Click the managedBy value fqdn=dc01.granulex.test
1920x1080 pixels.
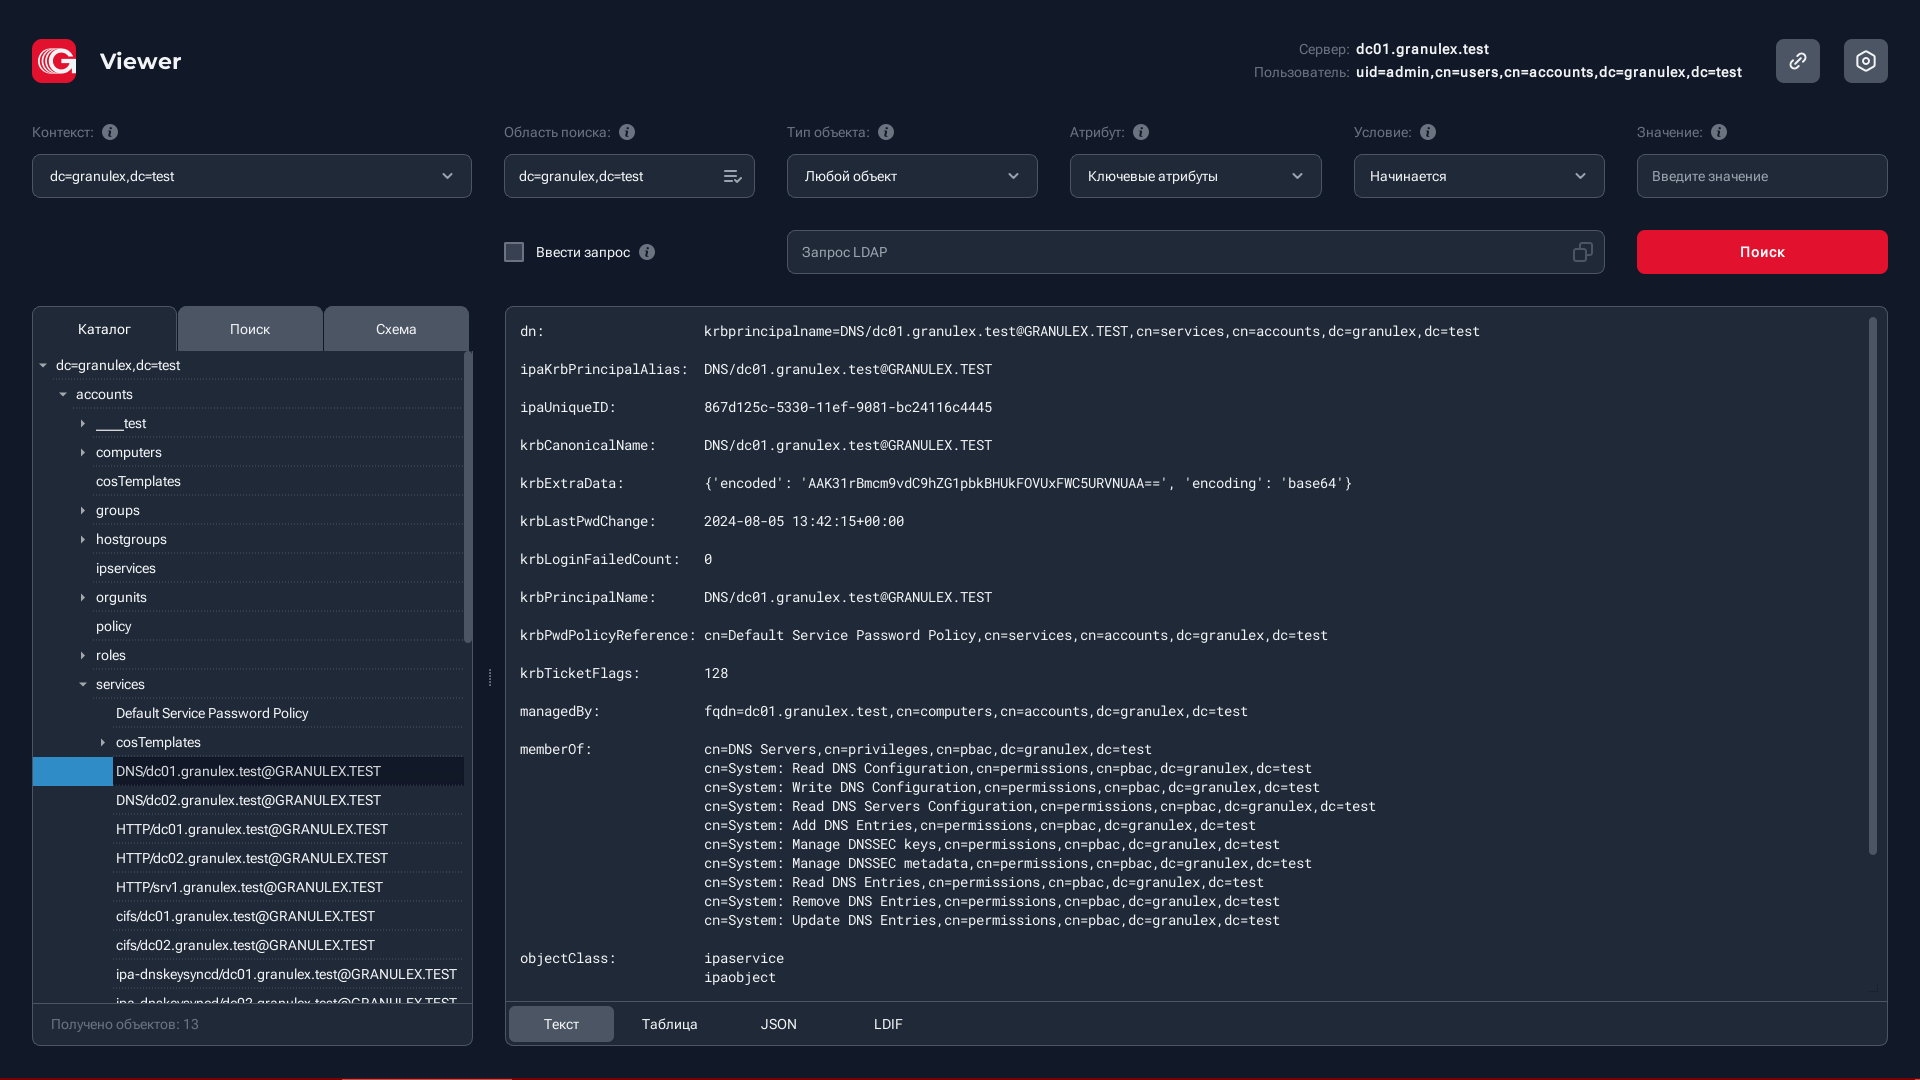pyautogui.click(x=976, y=712)
